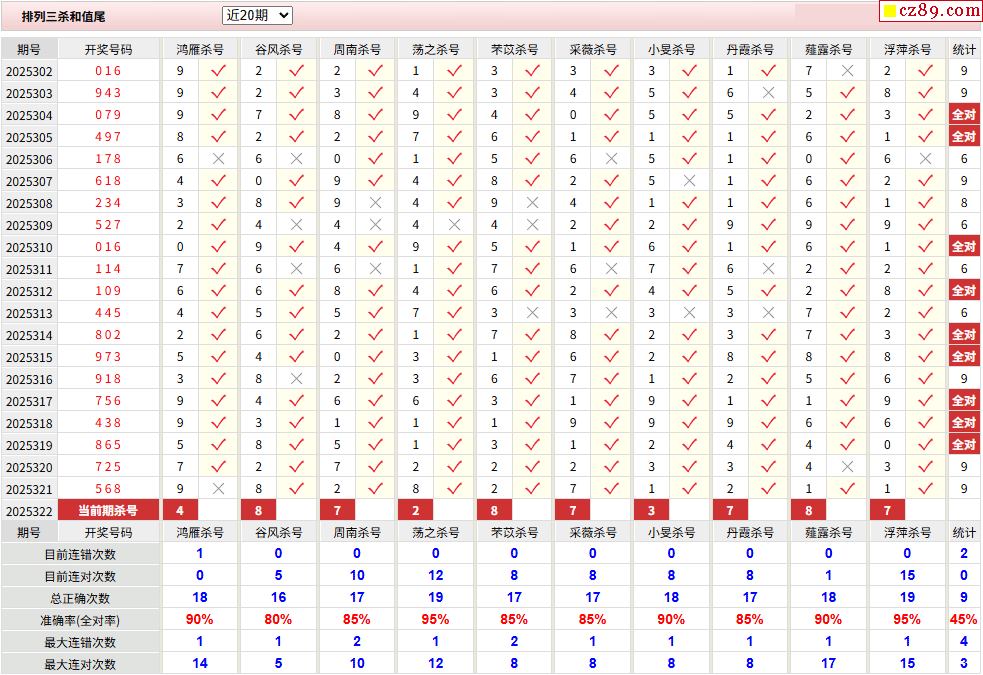Click draw number 618
Viewport: 983px width, 675px height.
(x=108, y=181)
